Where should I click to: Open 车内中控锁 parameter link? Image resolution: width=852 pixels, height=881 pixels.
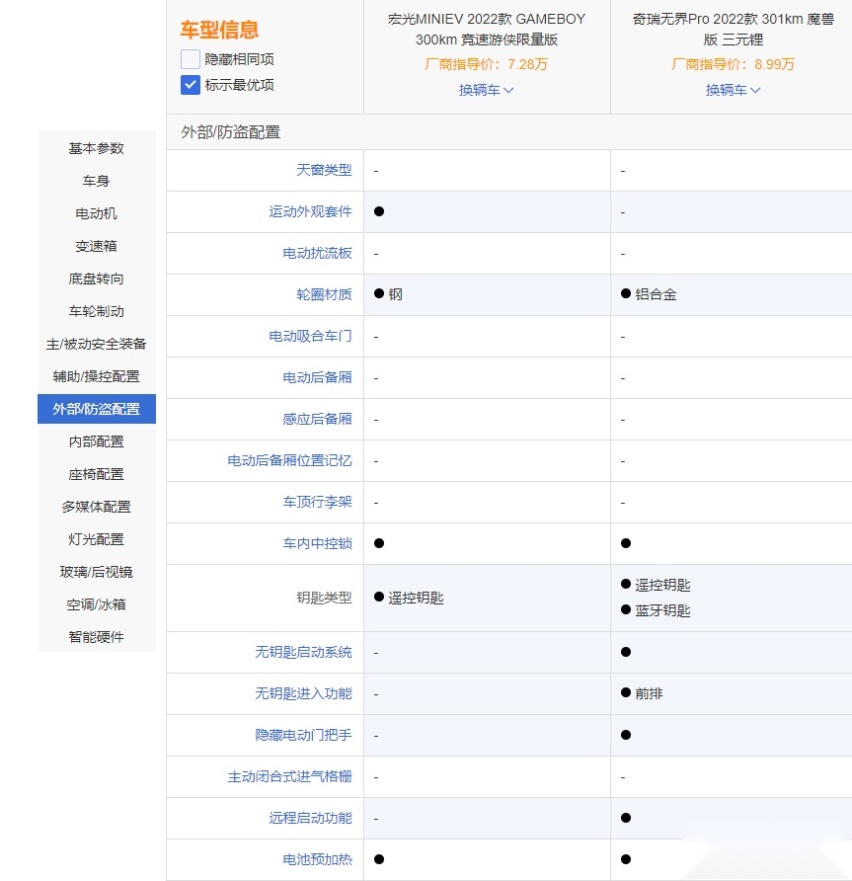point(317,543)
